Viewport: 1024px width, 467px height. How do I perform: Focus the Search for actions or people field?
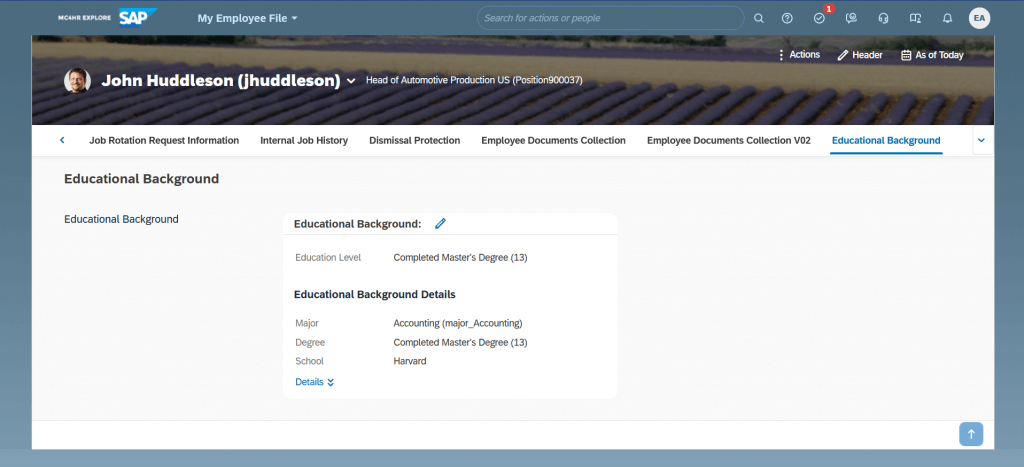pyautogui.click(x=610, y=18)
